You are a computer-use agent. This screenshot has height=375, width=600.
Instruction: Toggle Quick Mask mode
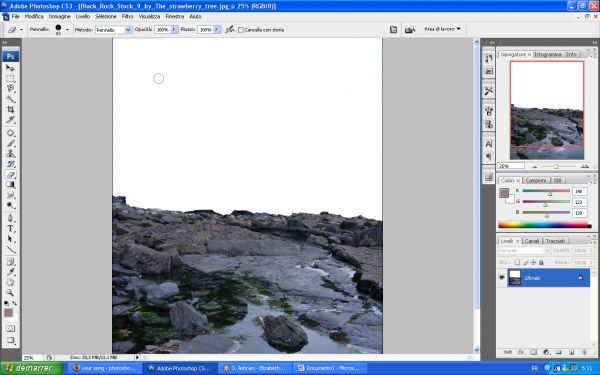10,328
